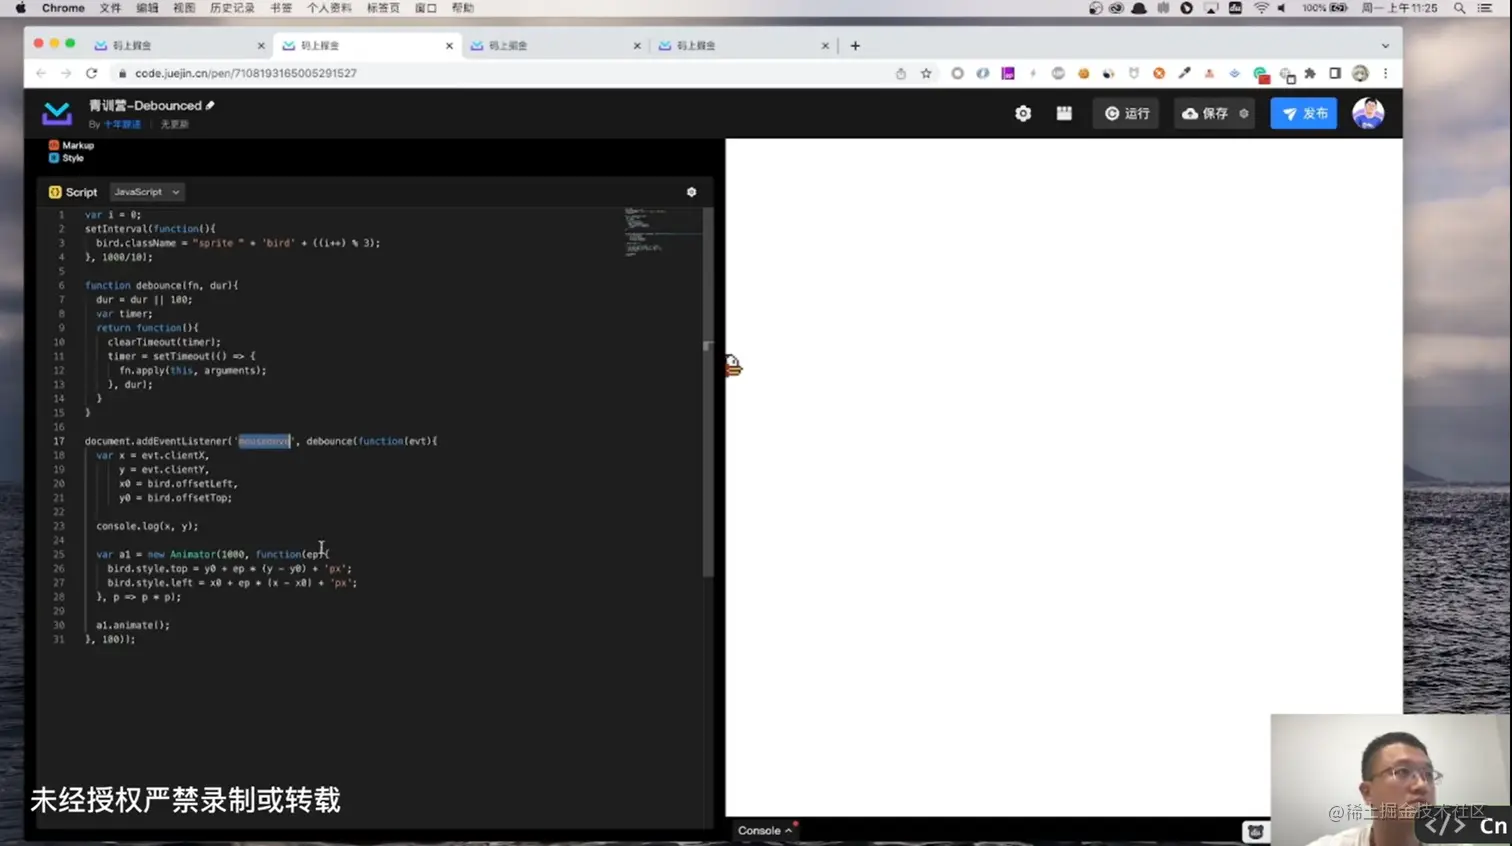Click the address bar URL

click(246, 74)
